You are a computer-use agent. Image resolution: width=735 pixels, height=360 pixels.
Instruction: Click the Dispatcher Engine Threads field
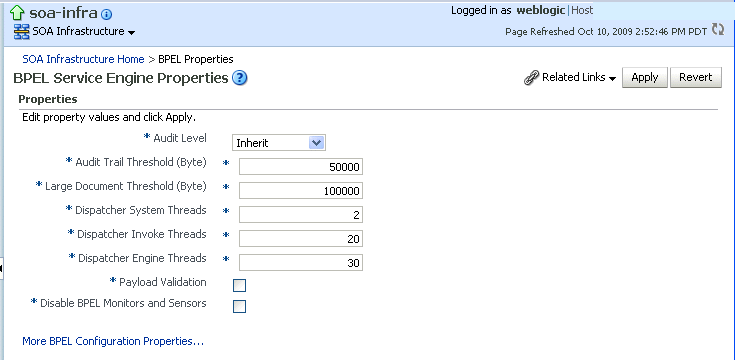pos(300,262)
